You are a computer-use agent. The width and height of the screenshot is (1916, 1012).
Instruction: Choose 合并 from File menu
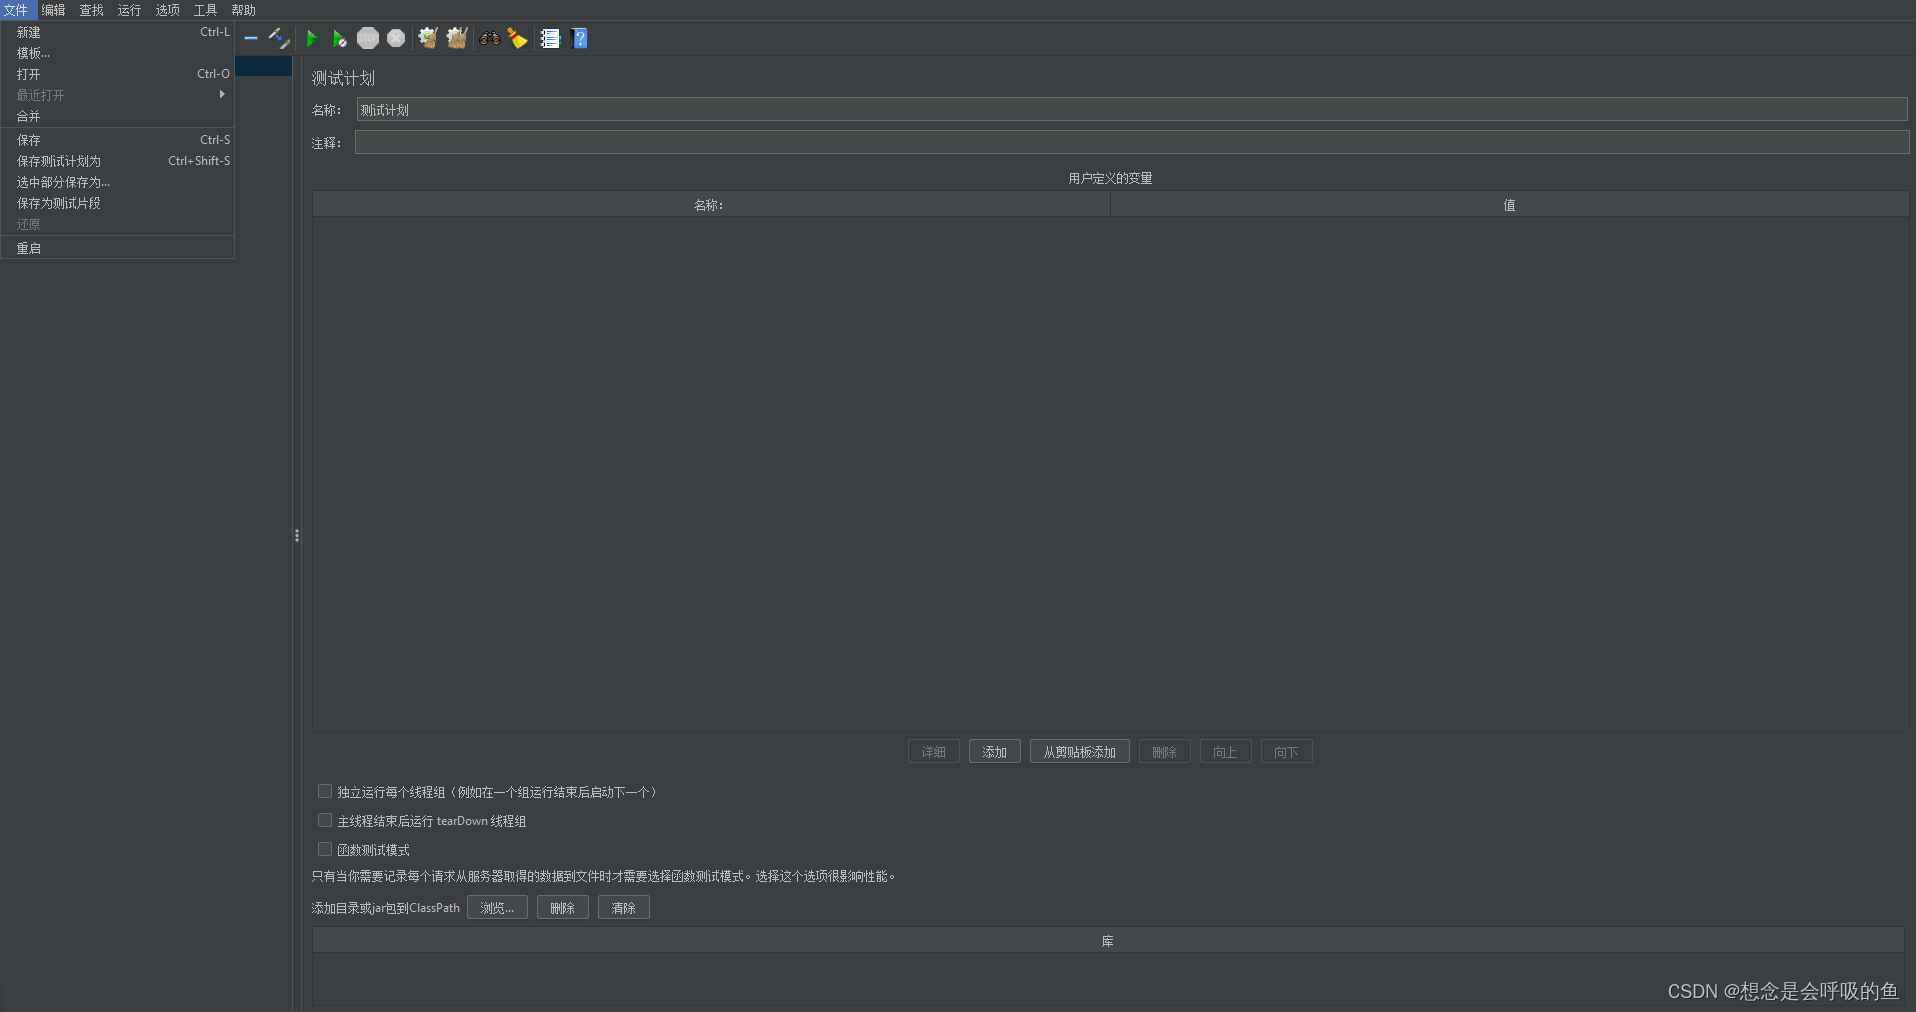click(118, 116)
